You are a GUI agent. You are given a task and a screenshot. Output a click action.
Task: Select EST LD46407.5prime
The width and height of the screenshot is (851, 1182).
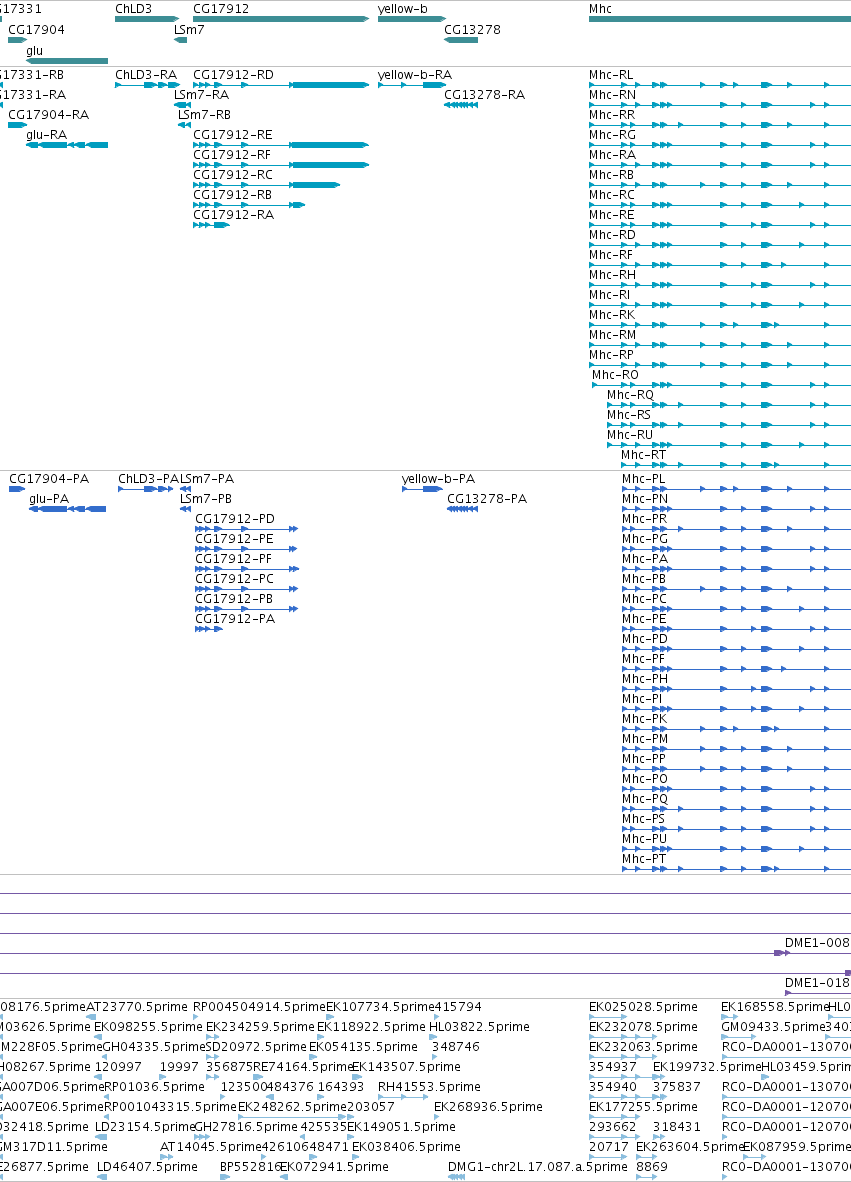(147, 1167)
